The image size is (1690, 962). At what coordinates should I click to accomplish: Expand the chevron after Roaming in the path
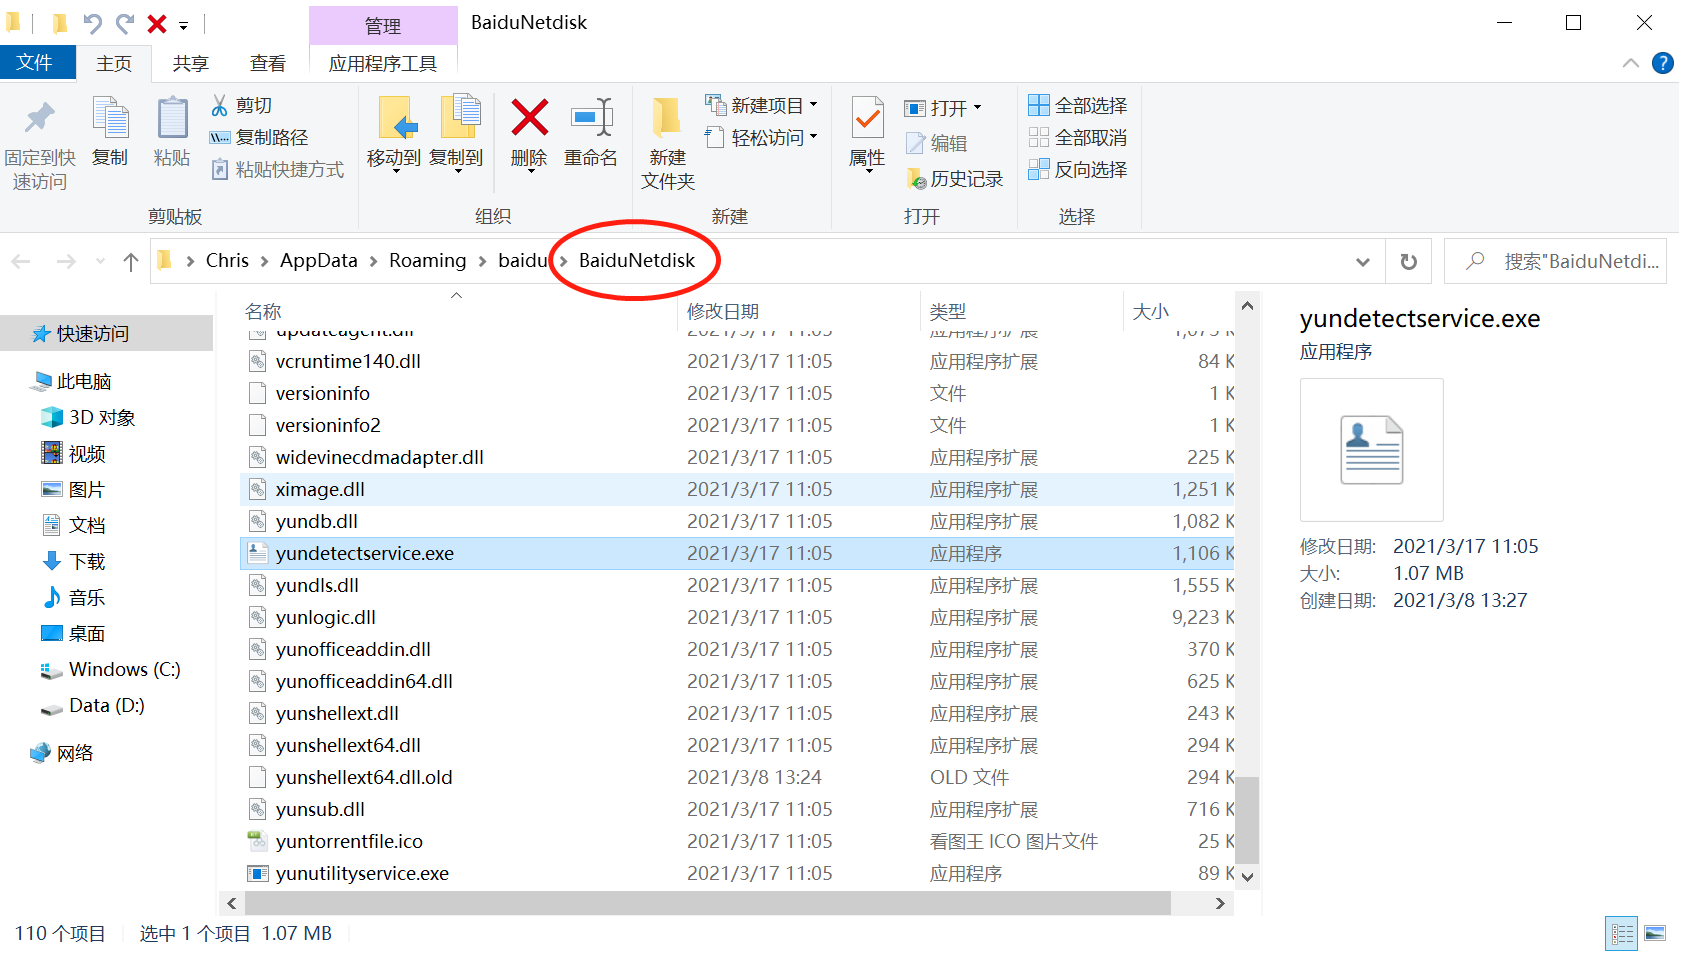click(x=483, y=261)
